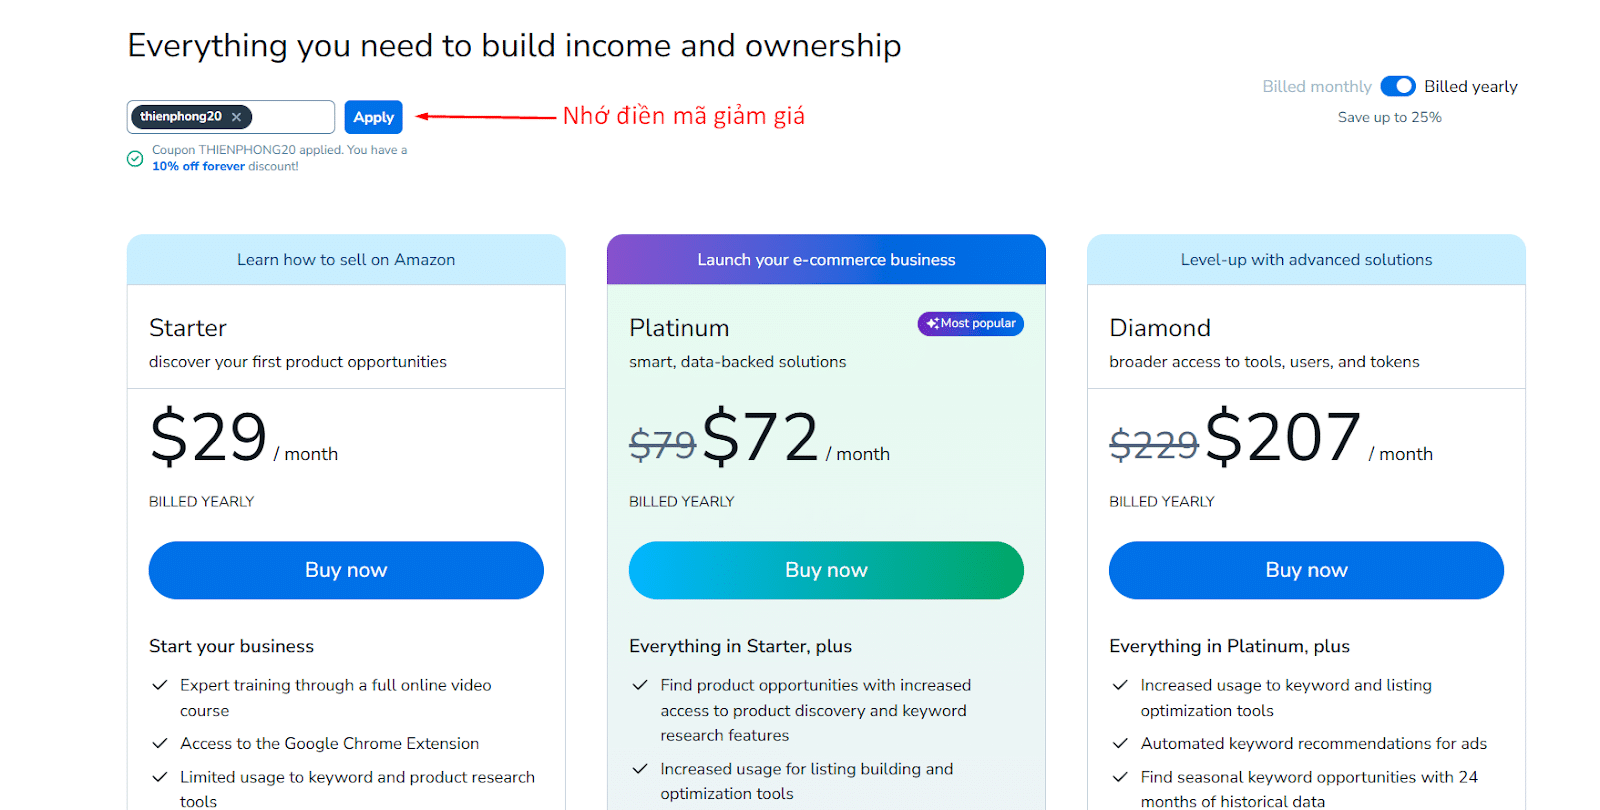The height and width of the screenshot is (810, 1600).
Task: Select Launch your e-commerce business header
Action: click(x=826, y=259)
